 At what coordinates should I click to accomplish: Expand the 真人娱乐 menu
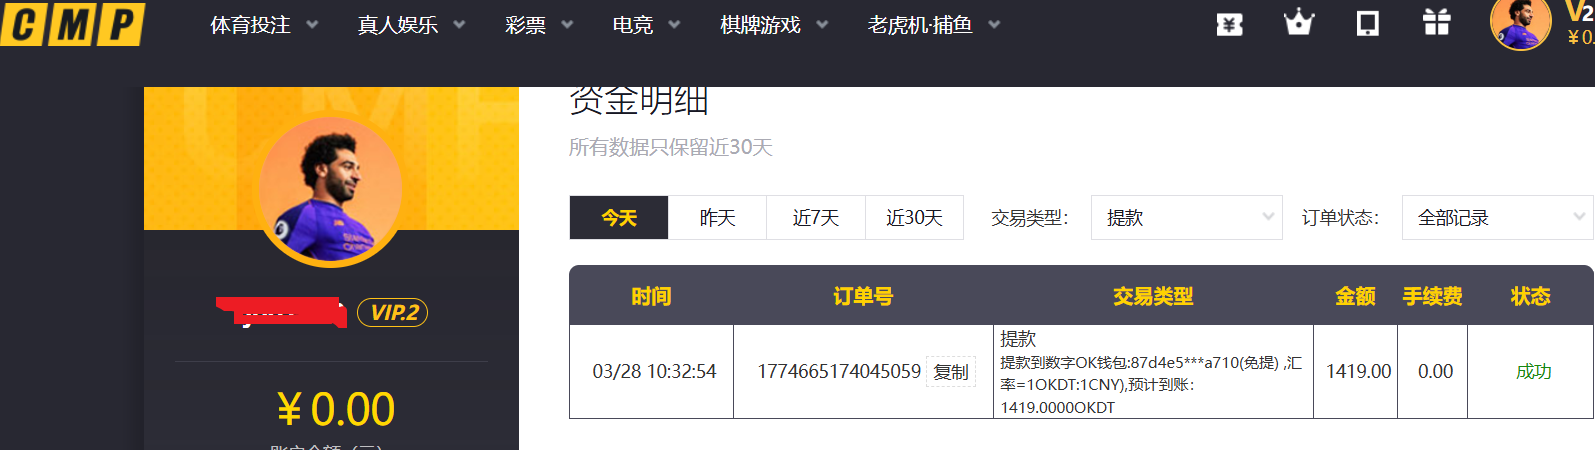point(410,25)
